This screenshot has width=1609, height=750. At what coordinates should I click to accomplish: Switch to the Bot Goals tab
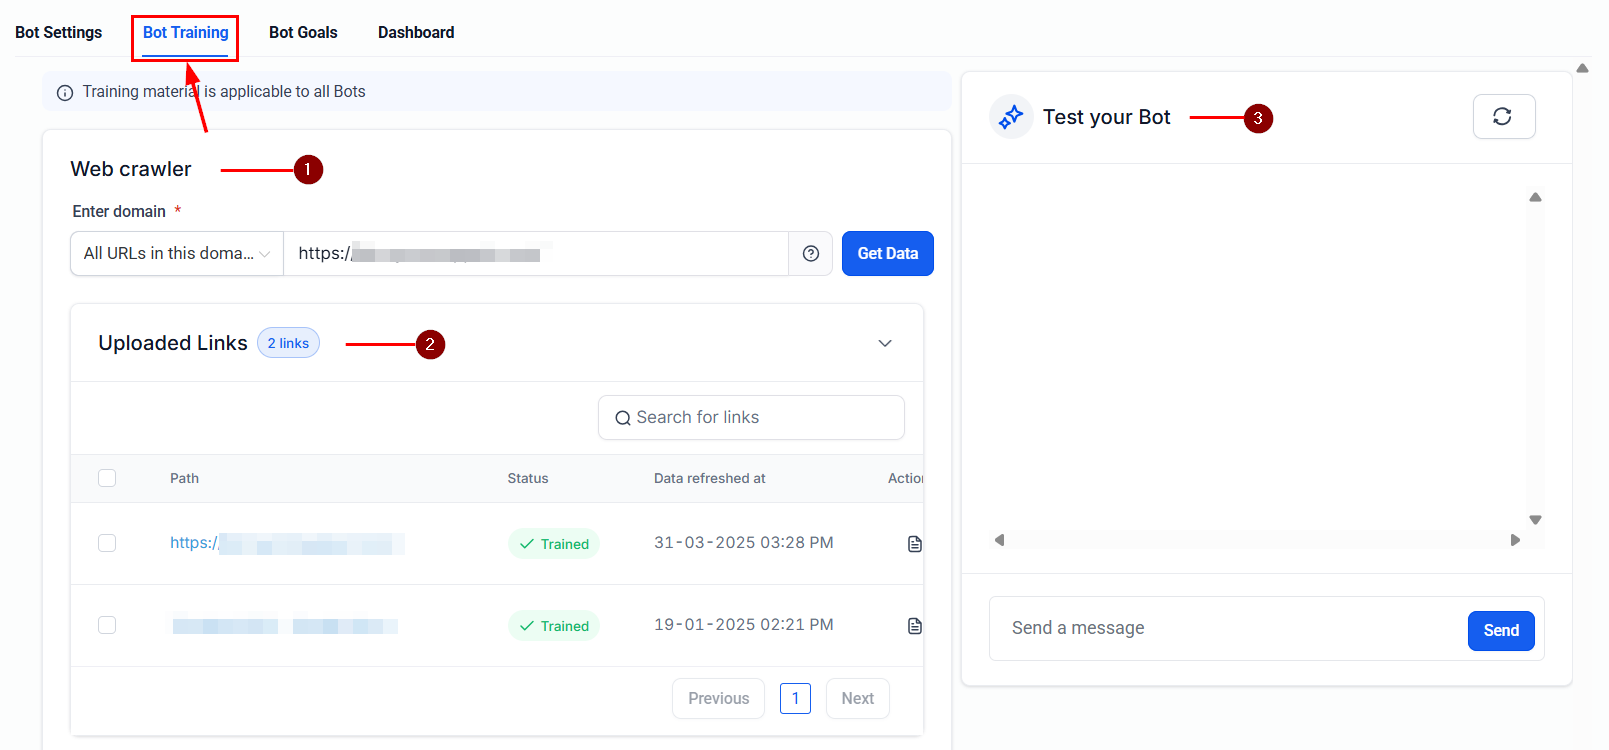pyautogui.click(x=303, y=33)
